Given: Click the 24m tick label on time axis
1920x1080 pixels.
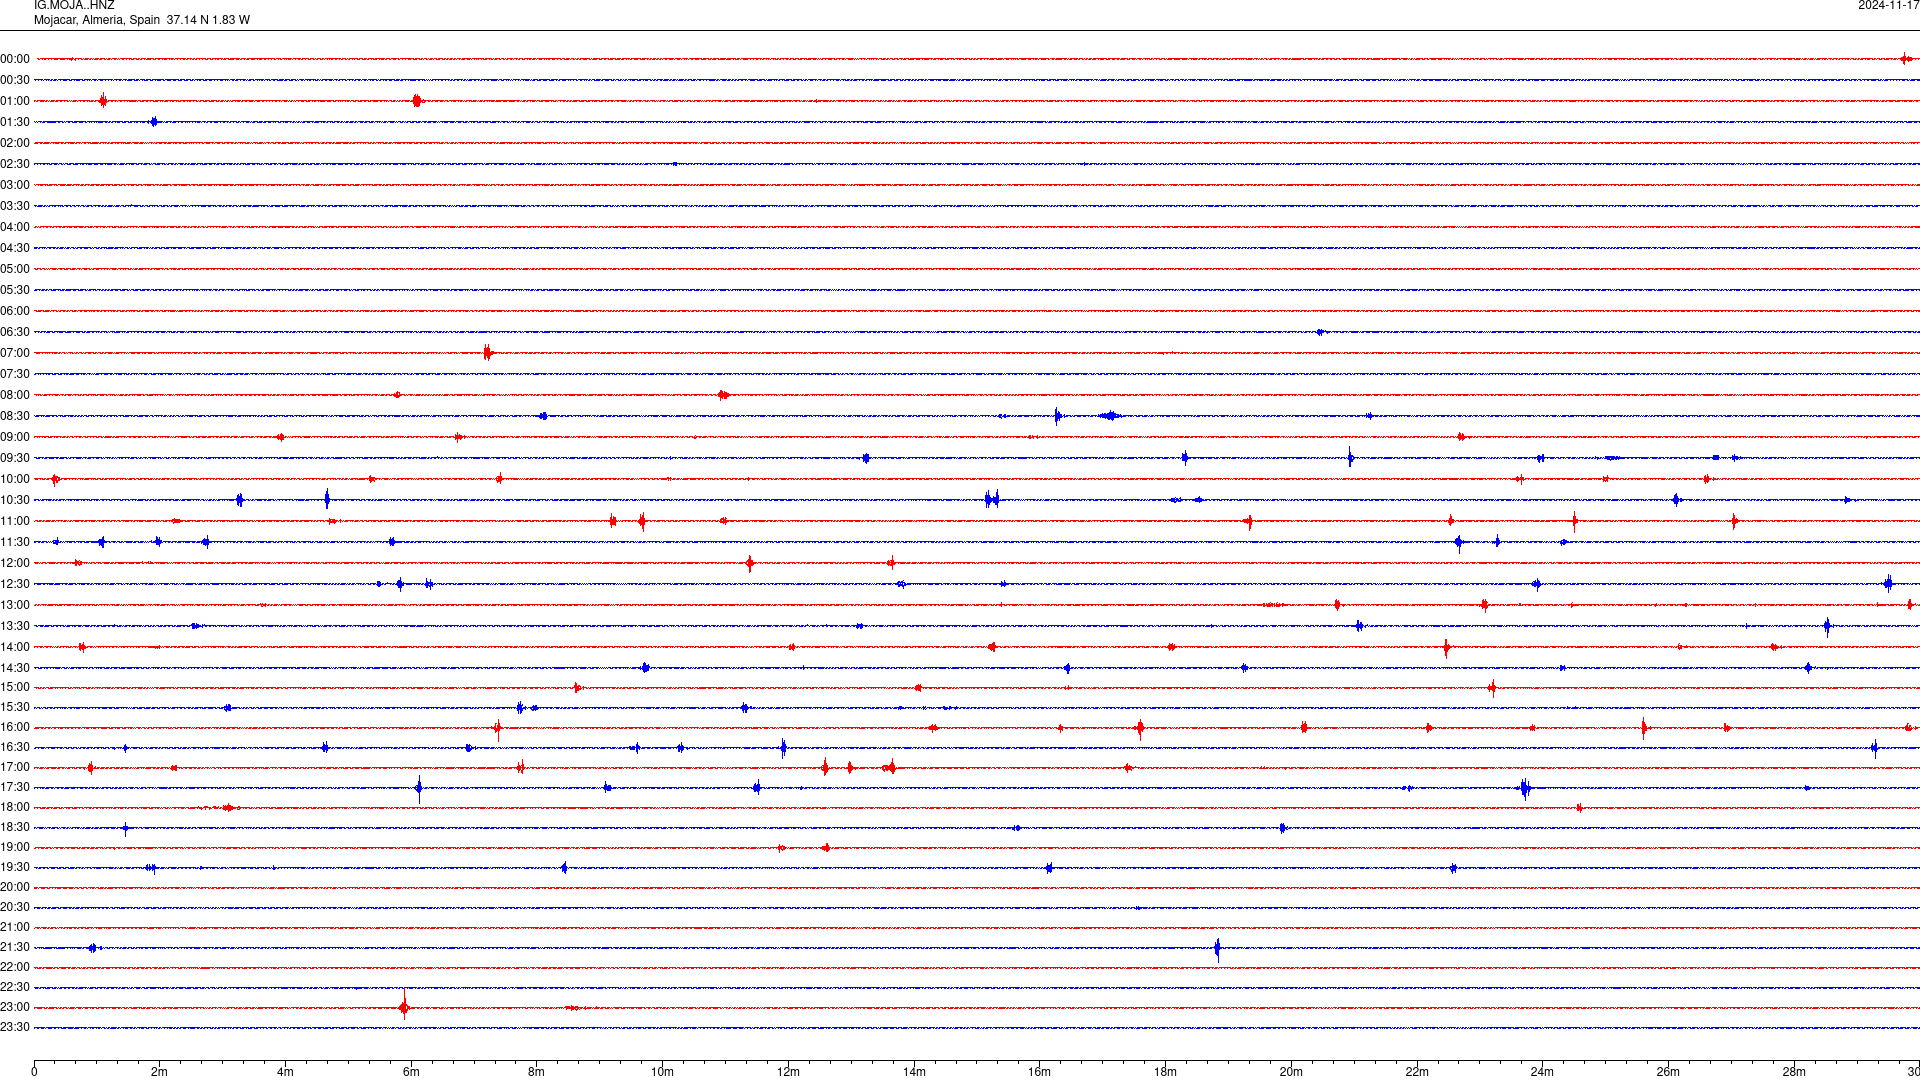Looking at the screenshot, I should [x=1542, y=1072].
